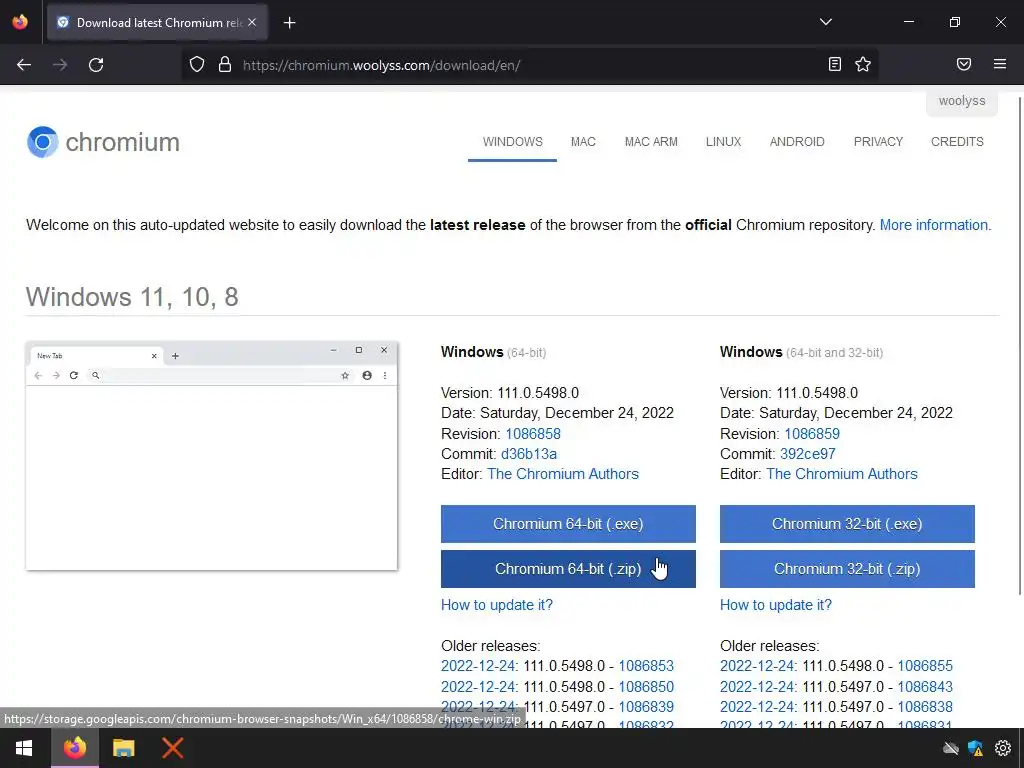Open revision 1086858 link
The width and height of the screenshot is (1024, 768).
click(x=533, y=434)
